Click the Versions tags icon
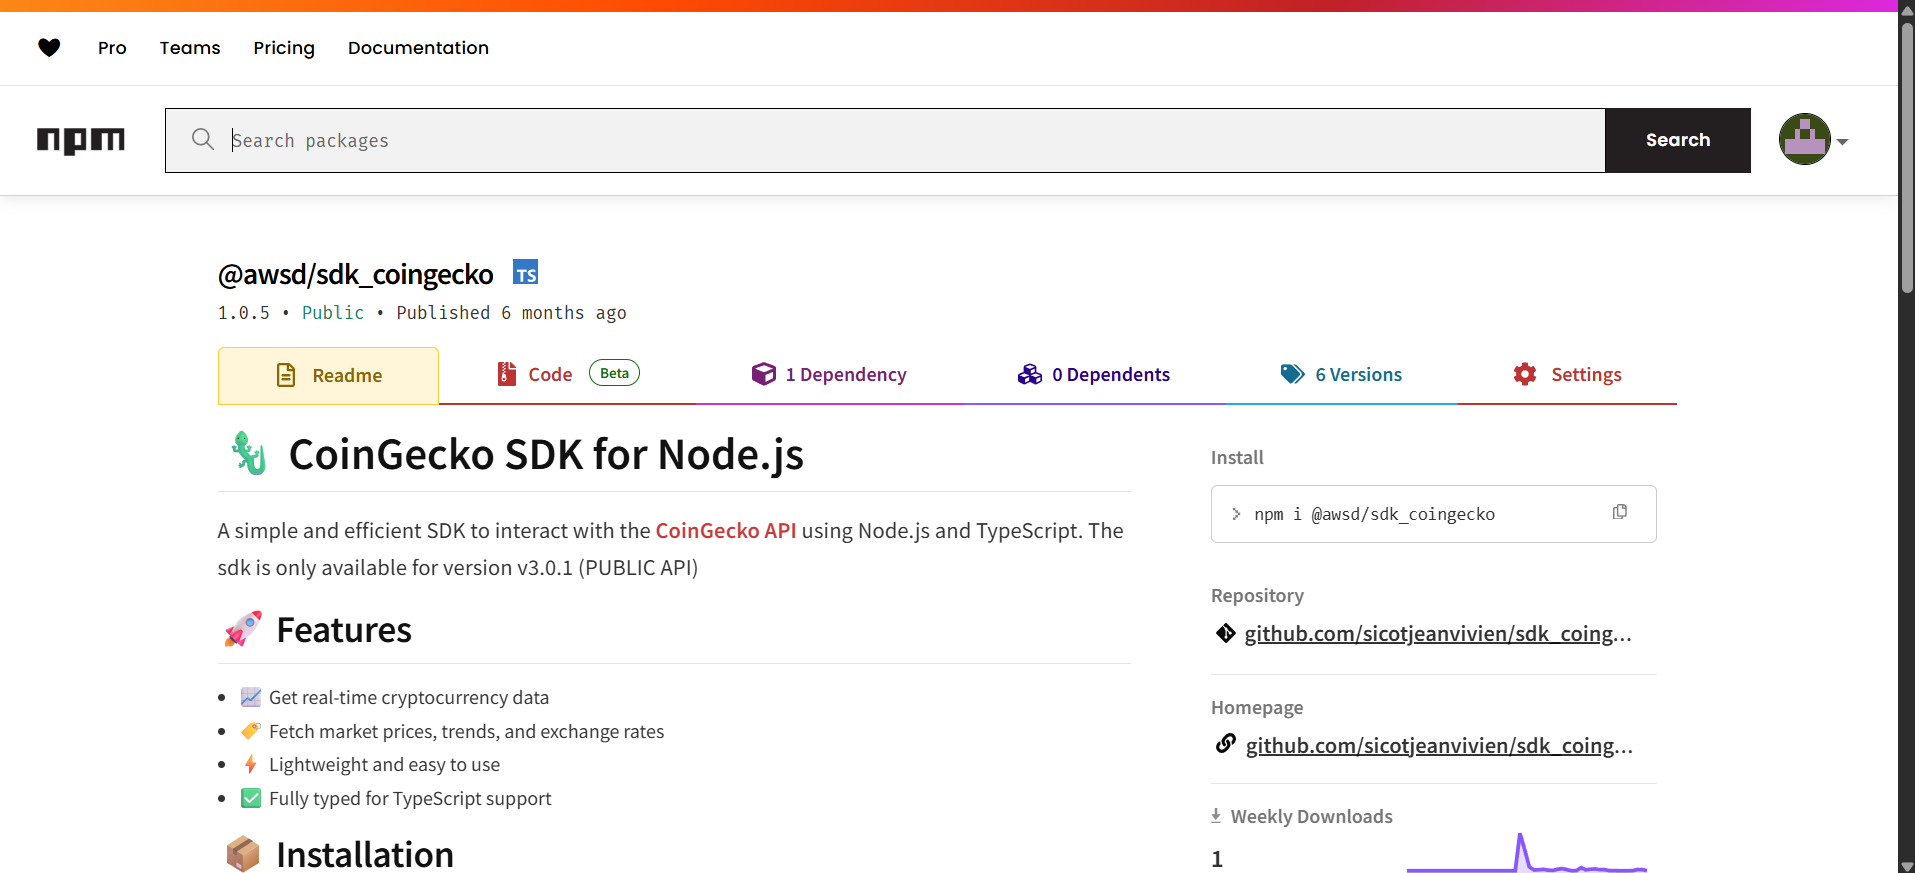 point(1293,374)
